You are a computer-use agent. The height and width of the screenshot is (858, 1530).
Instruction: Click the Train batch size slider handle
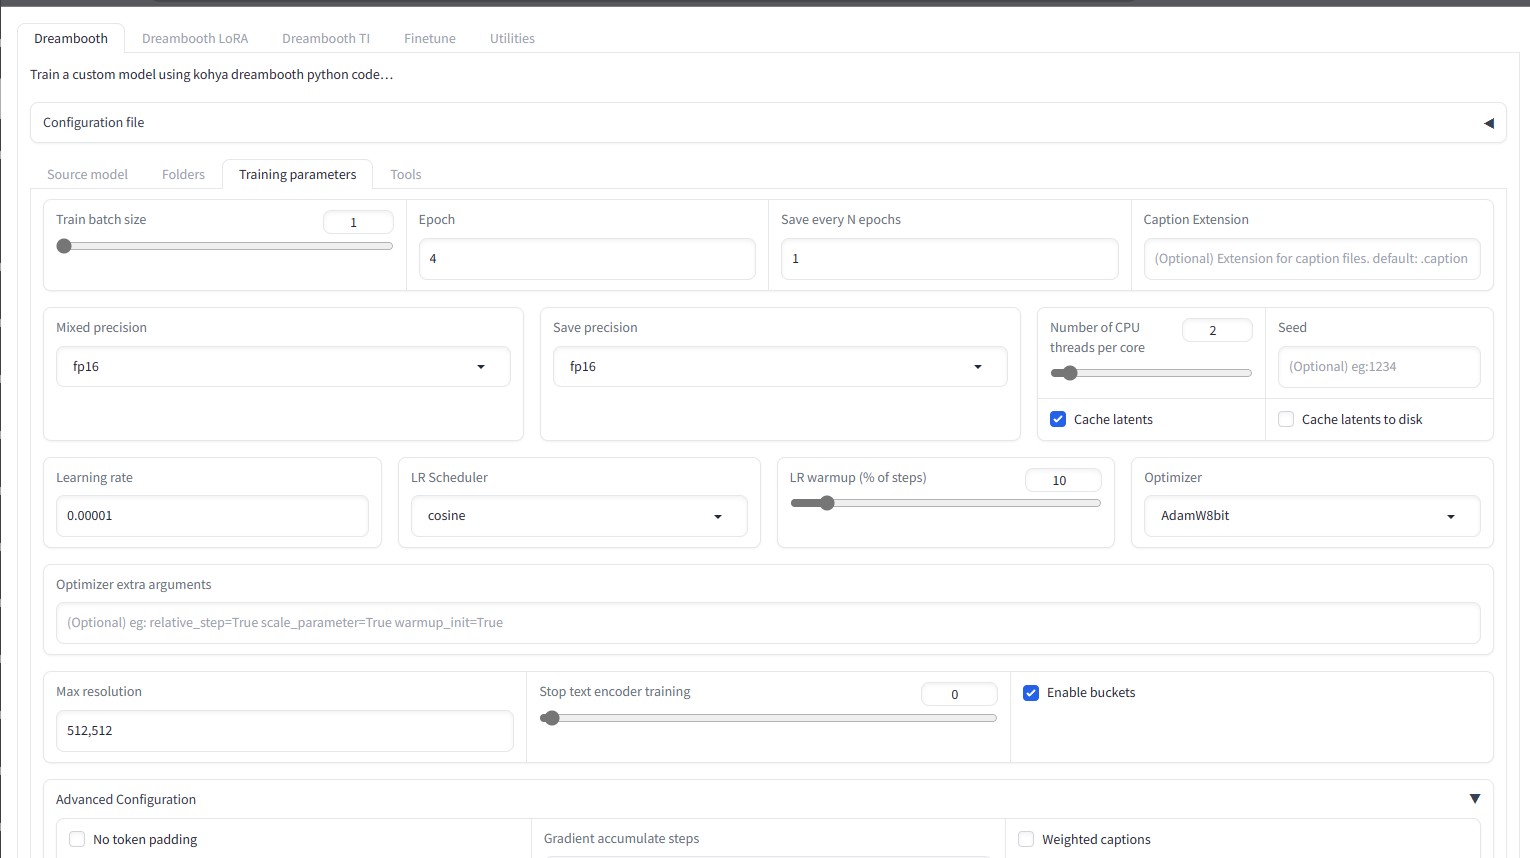(x=64, y=246)
